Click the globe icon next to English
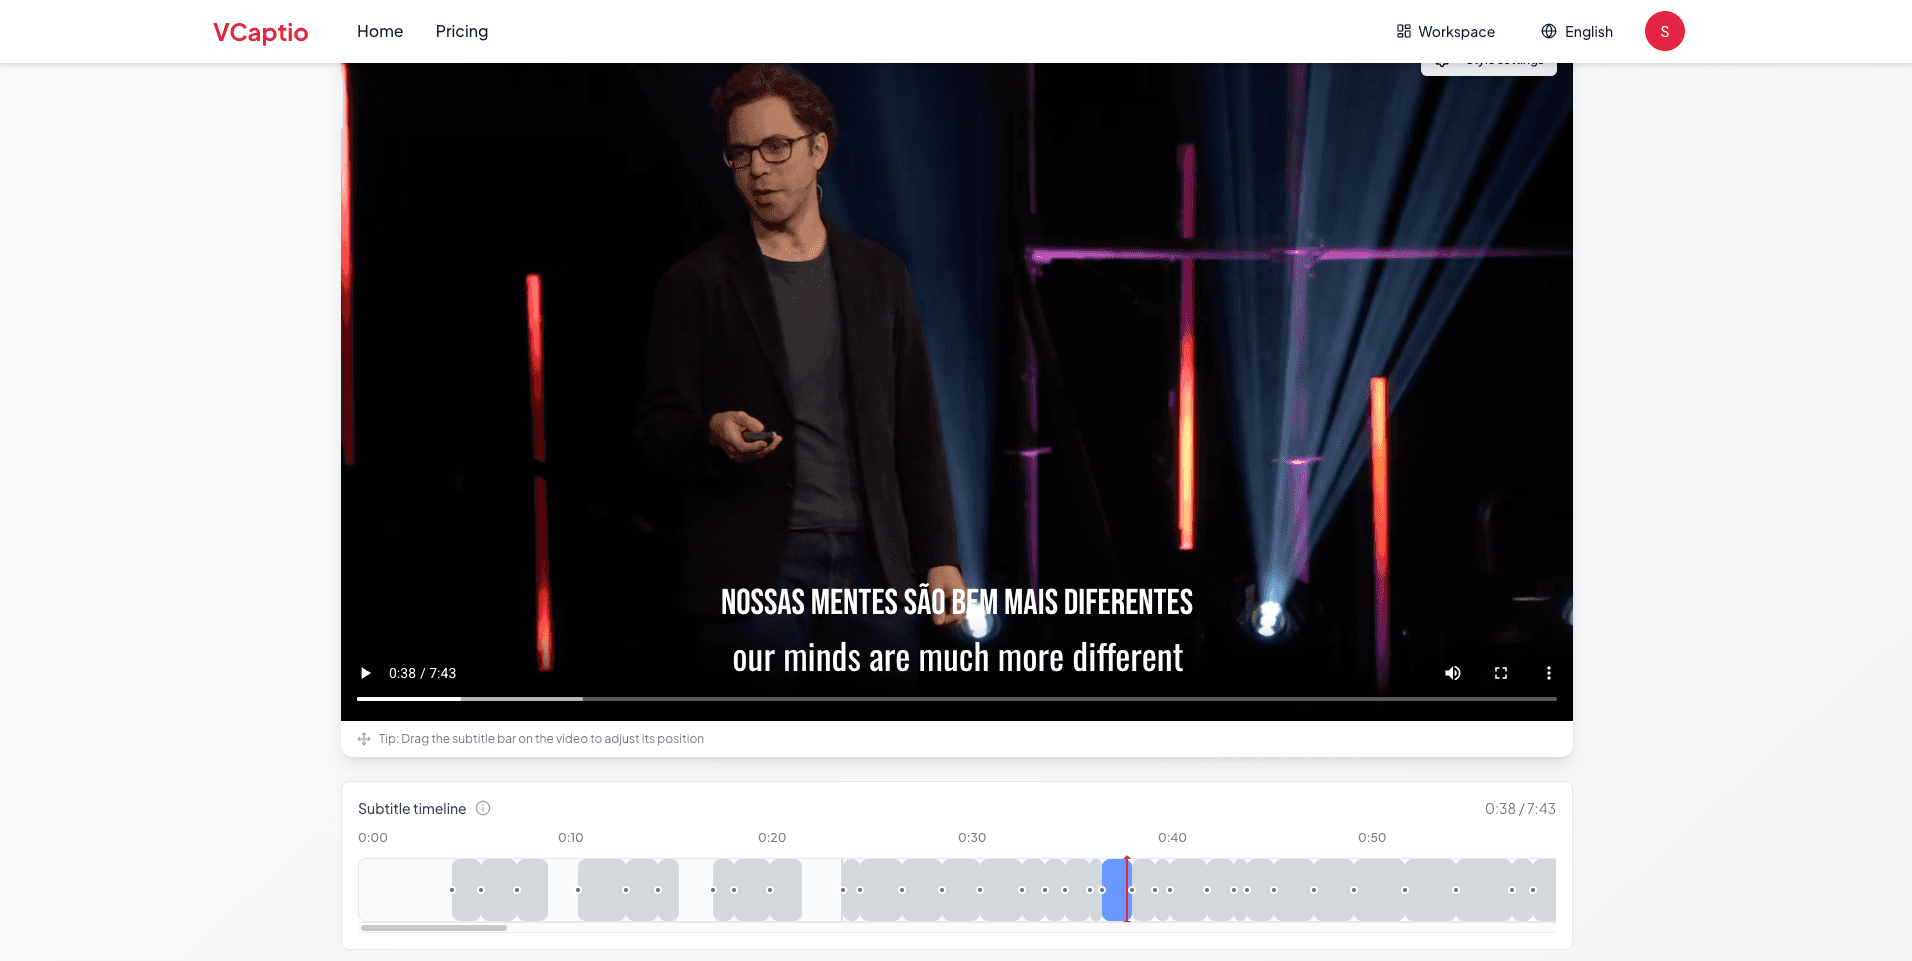Screen dimensions: 1912x961 coord(1548,31)
